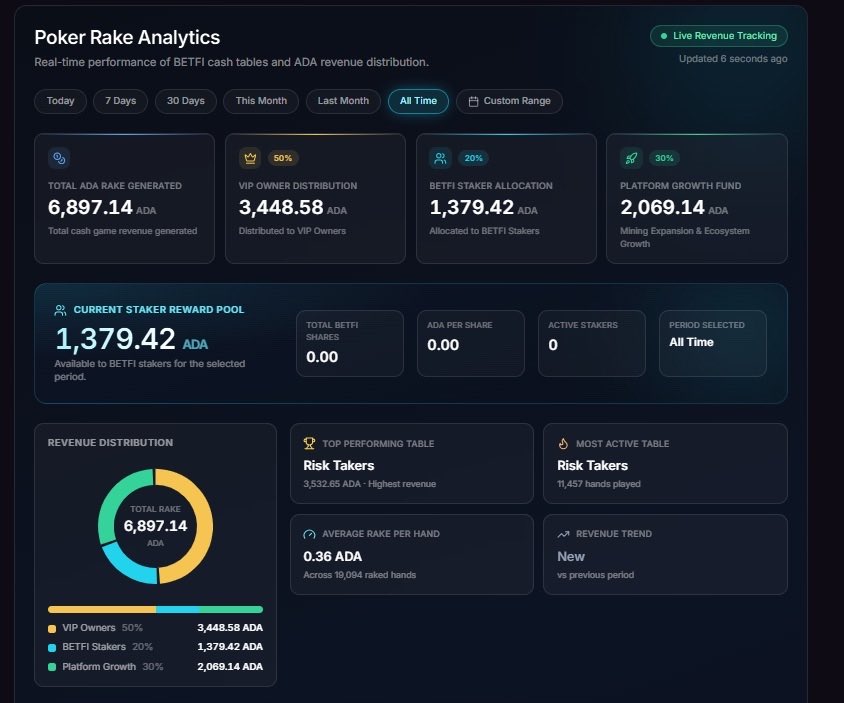The image size is (844, 703).
Task: Click 'vs previous period' text
Action: (595, 575)
